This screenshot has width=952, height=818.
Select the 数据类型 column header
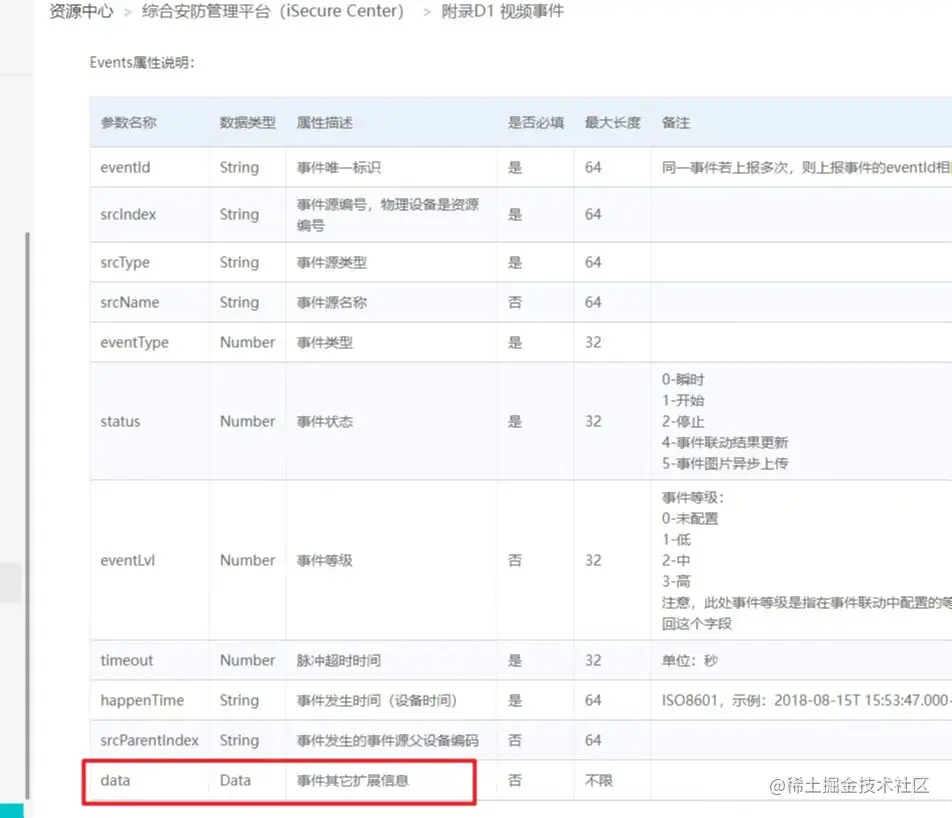click(x=248, y=123)
